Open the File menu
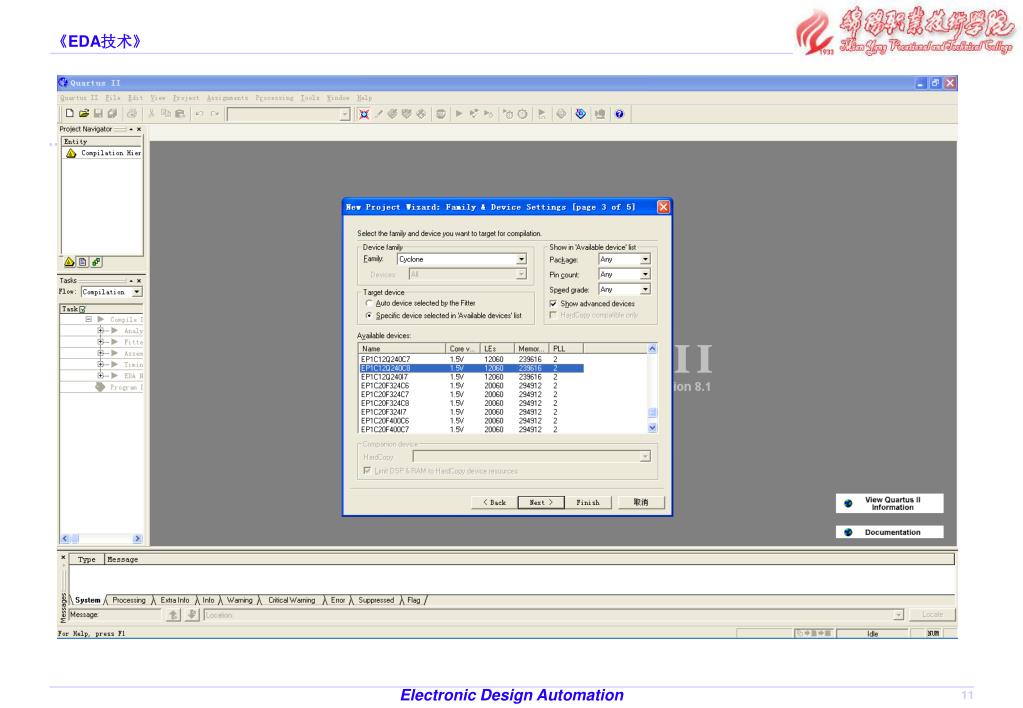1023x708 pixels. [x=113, y=98]
